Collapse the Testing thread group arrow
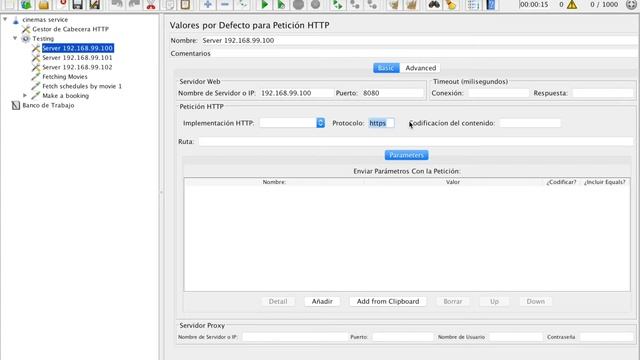This screenshot has width=640, height=360. point(15,38)
